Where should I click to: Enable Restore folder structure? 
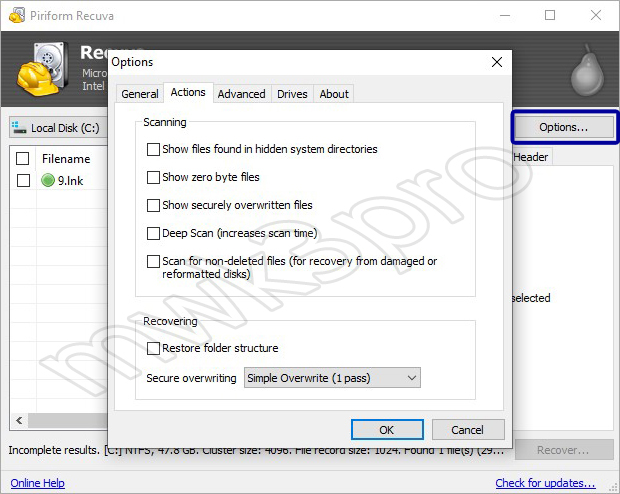point(153,348)
